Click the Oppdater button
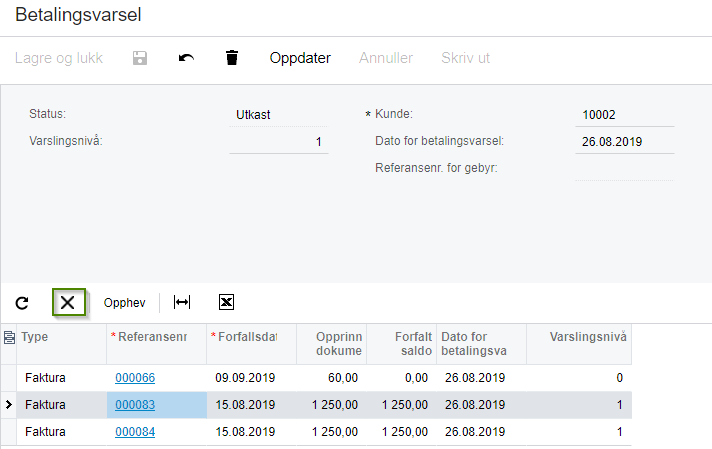Screen dimensions: 712x449 [x=300, y=58]
